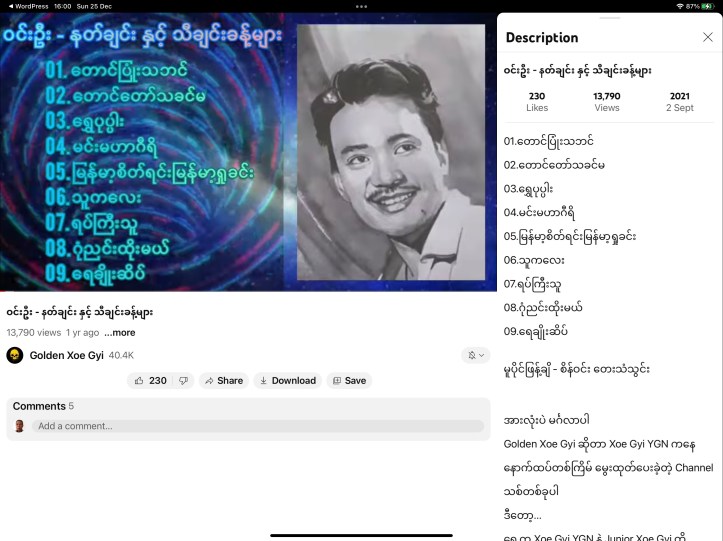Open the notification bell dropdown

474,355
